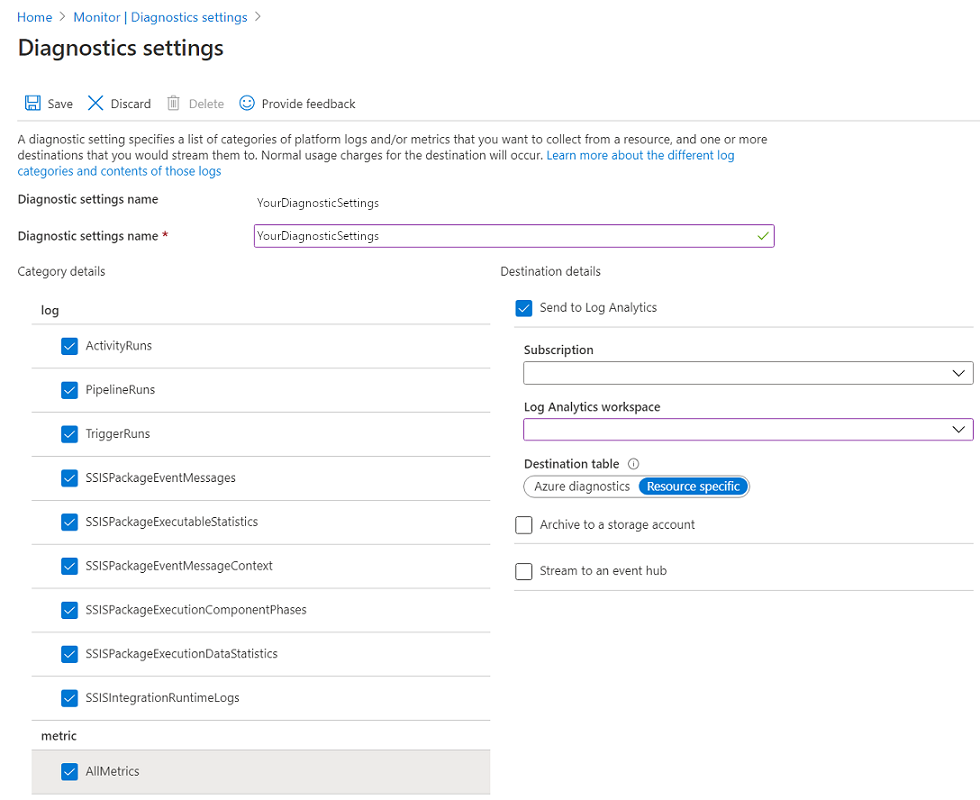980x800 pixels.
Task: Uncheck the ActivityRuns log category
Action: point(69,345)
